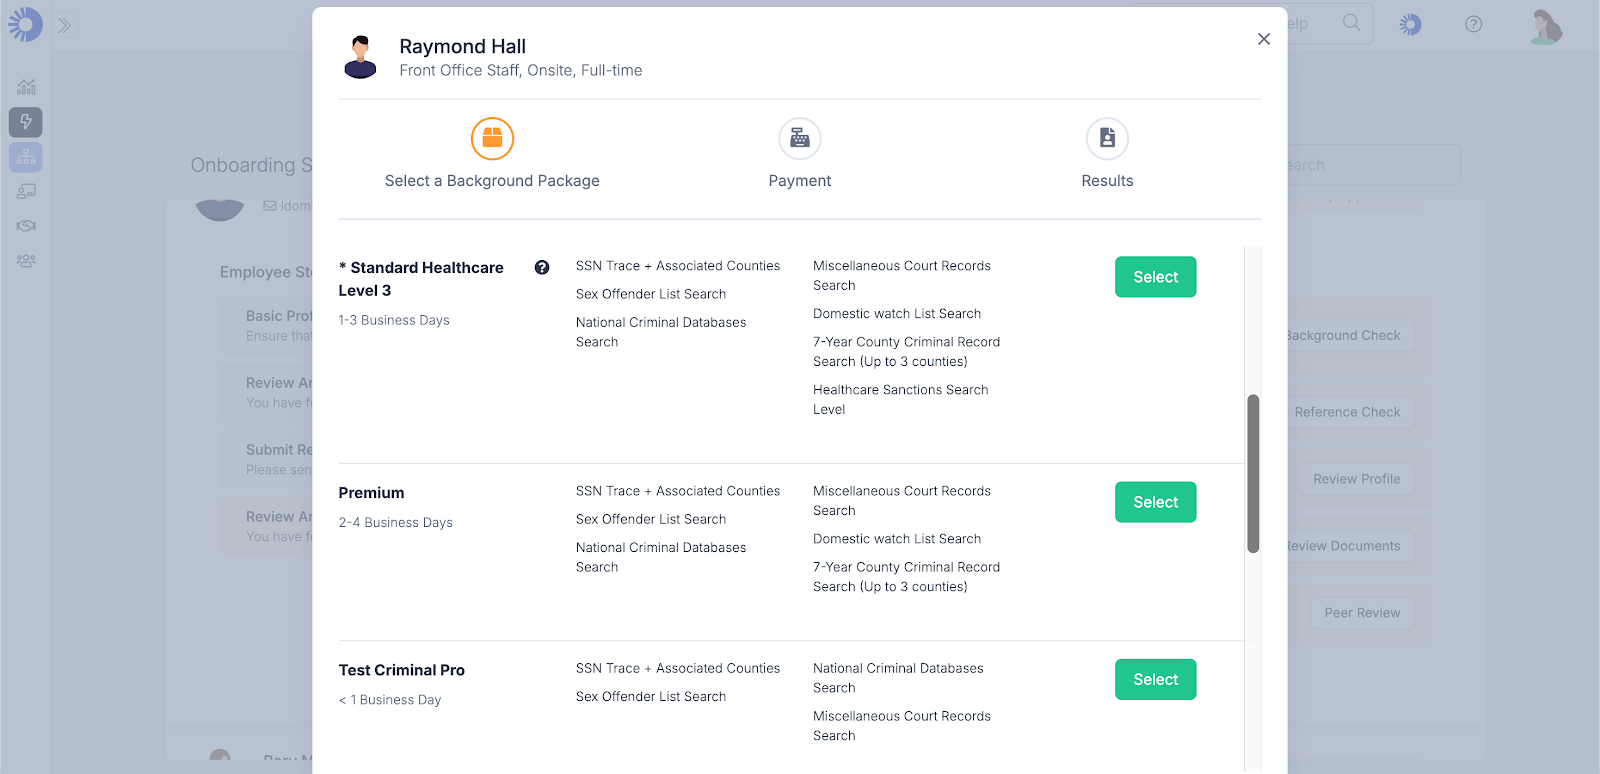
Task: Open the lightning bolt sidebar icon
Action: [x=26, y=122]
